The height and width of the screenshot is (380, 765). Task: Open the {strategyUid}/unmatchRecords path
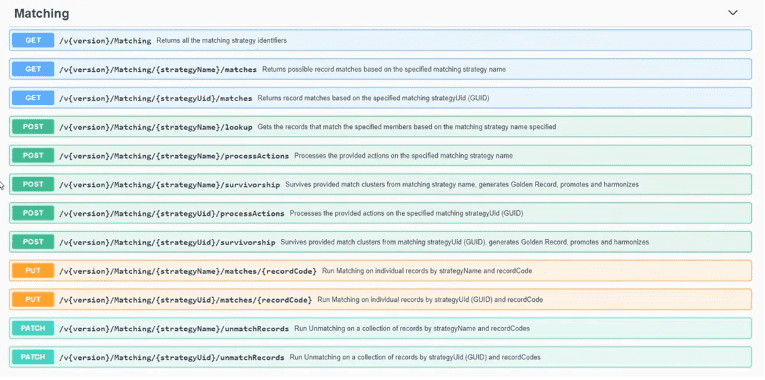(x=171, y=358)
